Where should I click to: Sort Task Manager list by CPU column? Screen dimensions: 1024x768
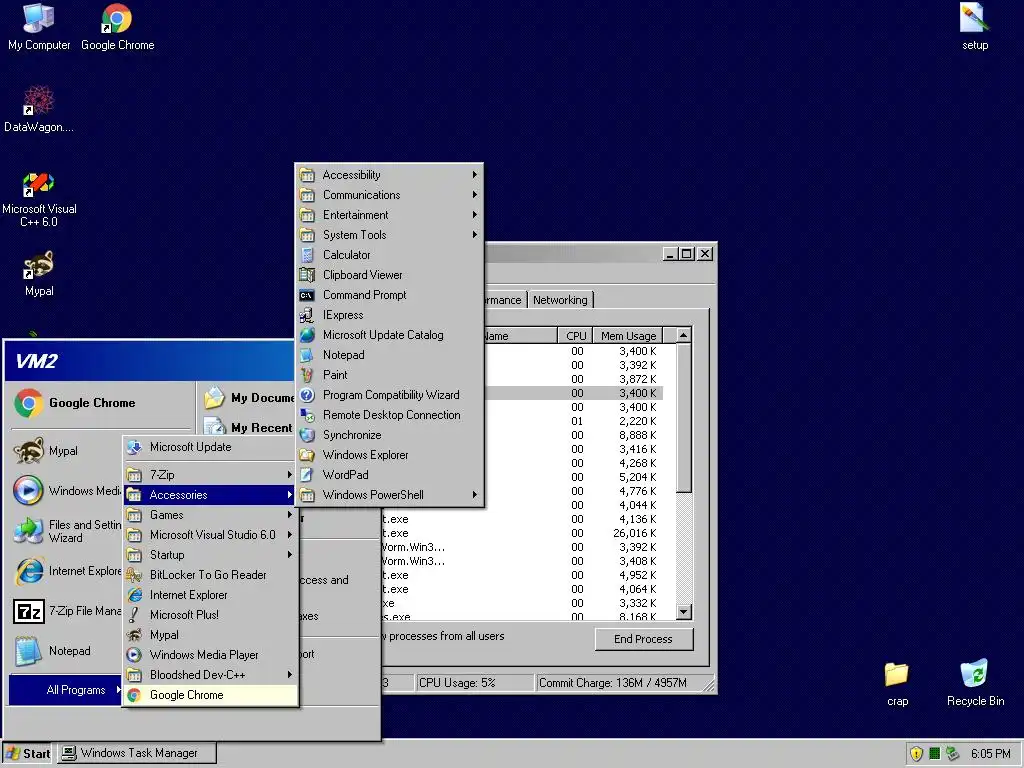575,336
